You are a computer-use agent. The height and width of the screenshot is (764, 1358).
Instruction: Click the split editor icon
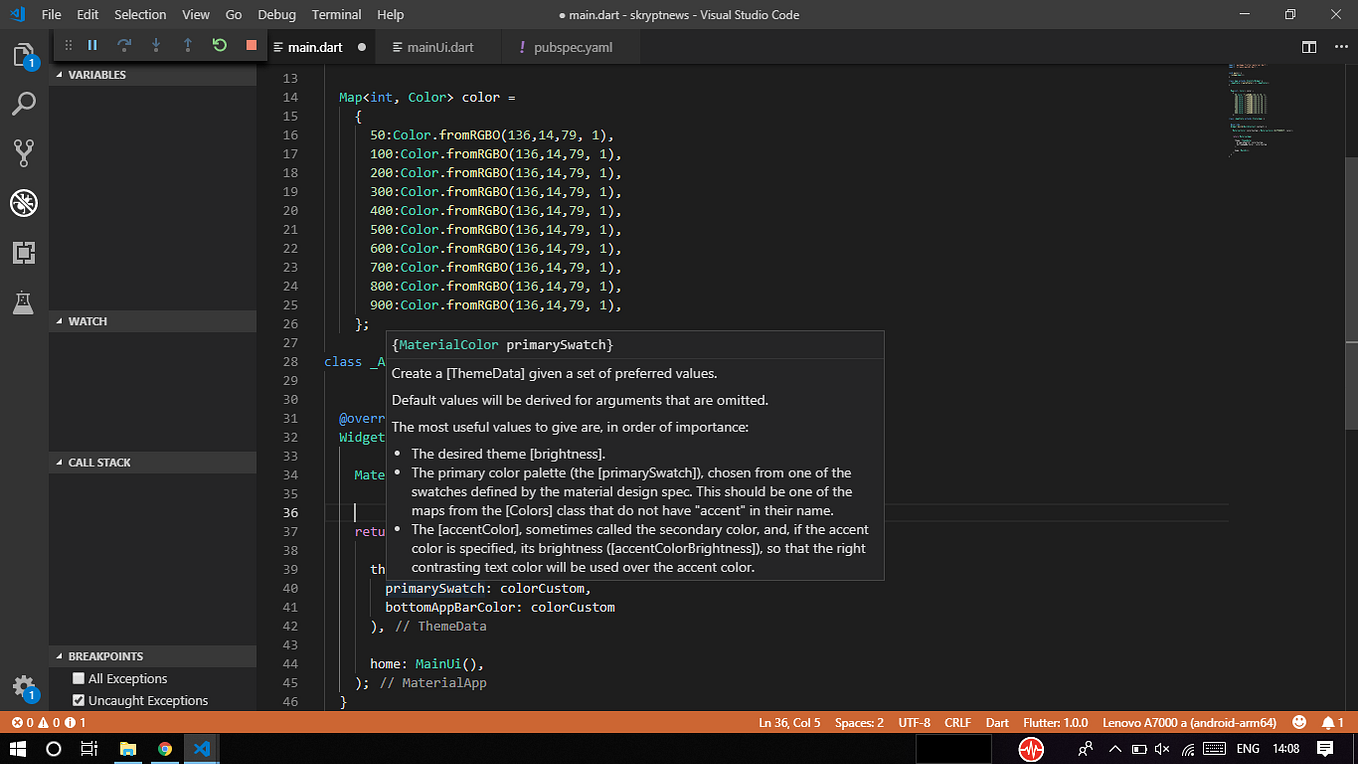coord(1309,47)
